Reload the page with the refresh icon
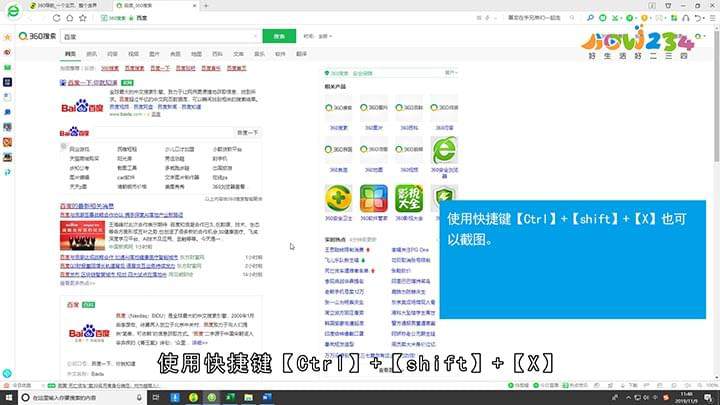 56,18
